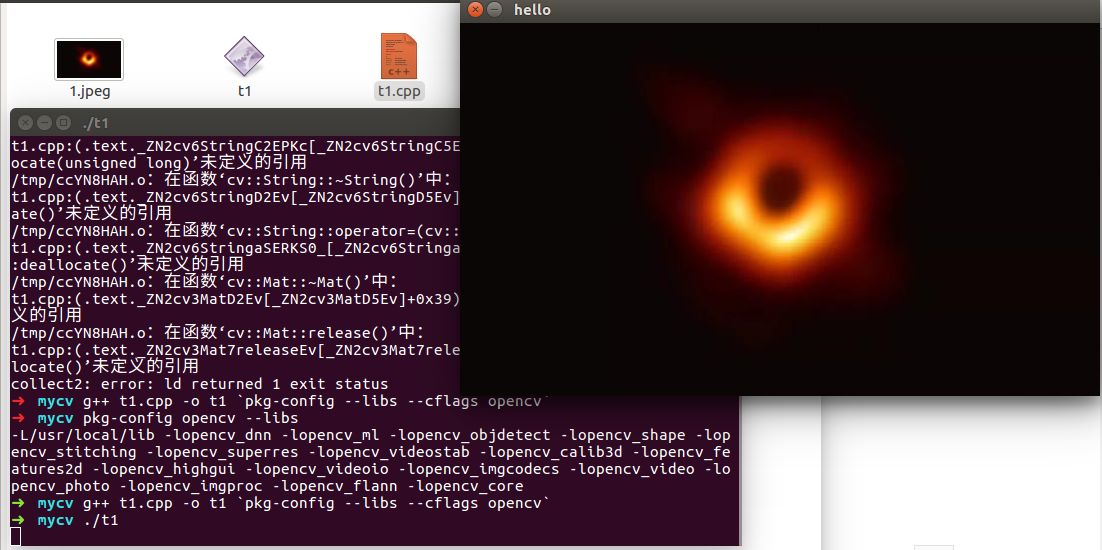Screen dimensions: 1102x550
Task: Click the 1.jpeg file name label
Action: click(90, 91)
